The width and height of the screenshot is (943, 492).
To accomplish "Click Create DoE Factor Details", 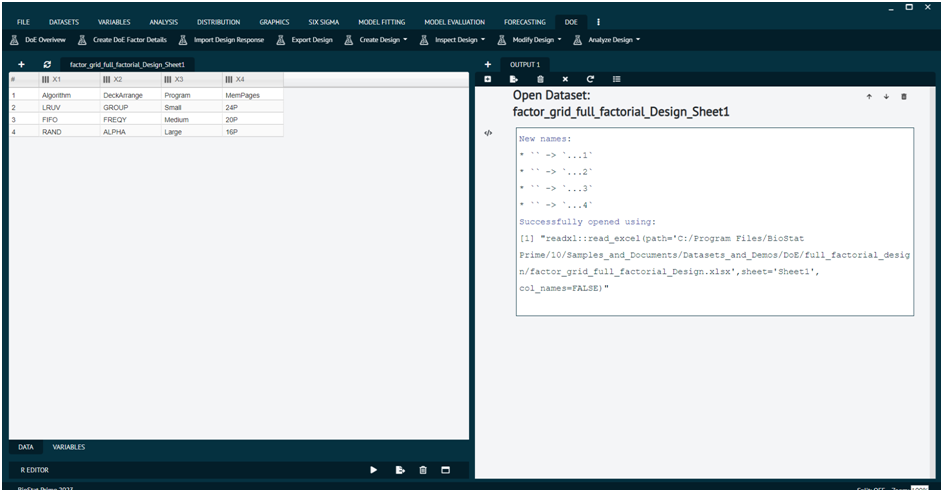I will 122,40.
